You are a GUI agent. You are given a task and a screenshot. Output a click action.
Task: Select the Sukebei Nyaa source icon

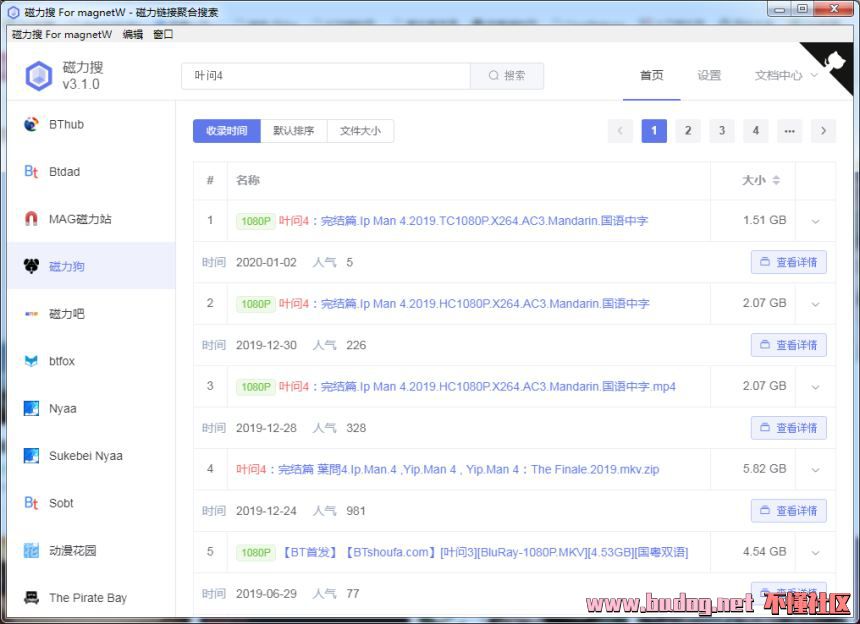[x=31, y=456]
